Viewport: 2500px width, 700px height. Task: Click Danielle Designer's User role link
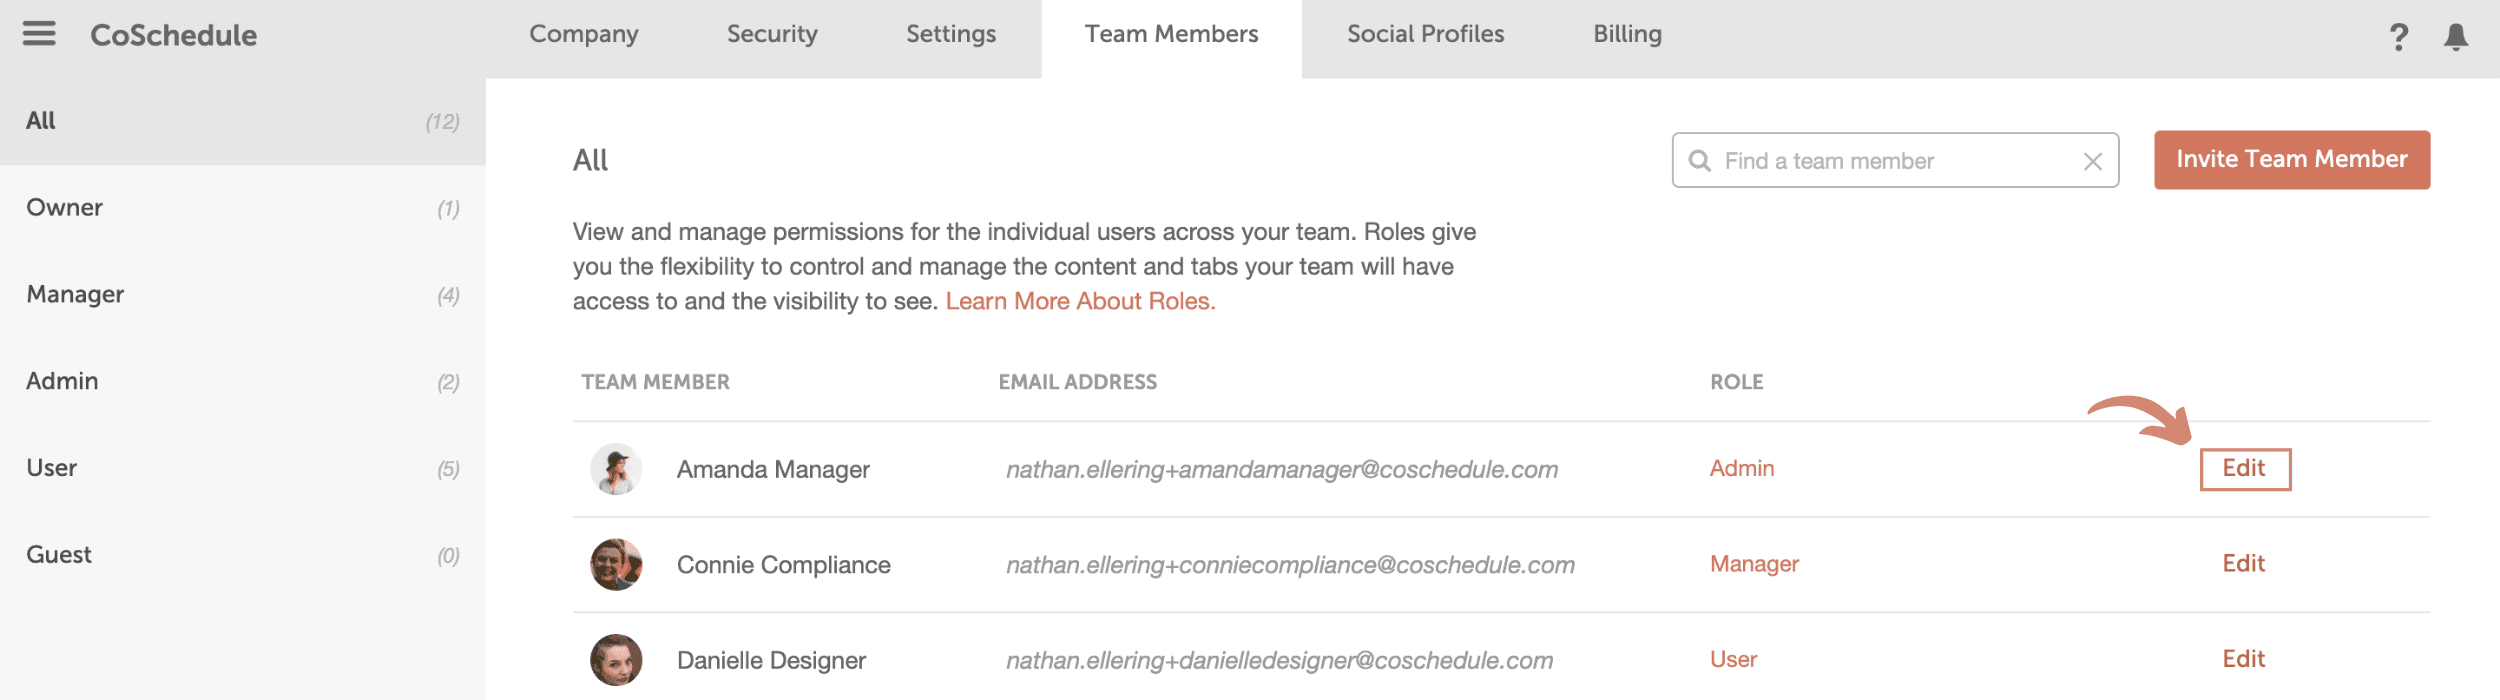[1733, 660]
